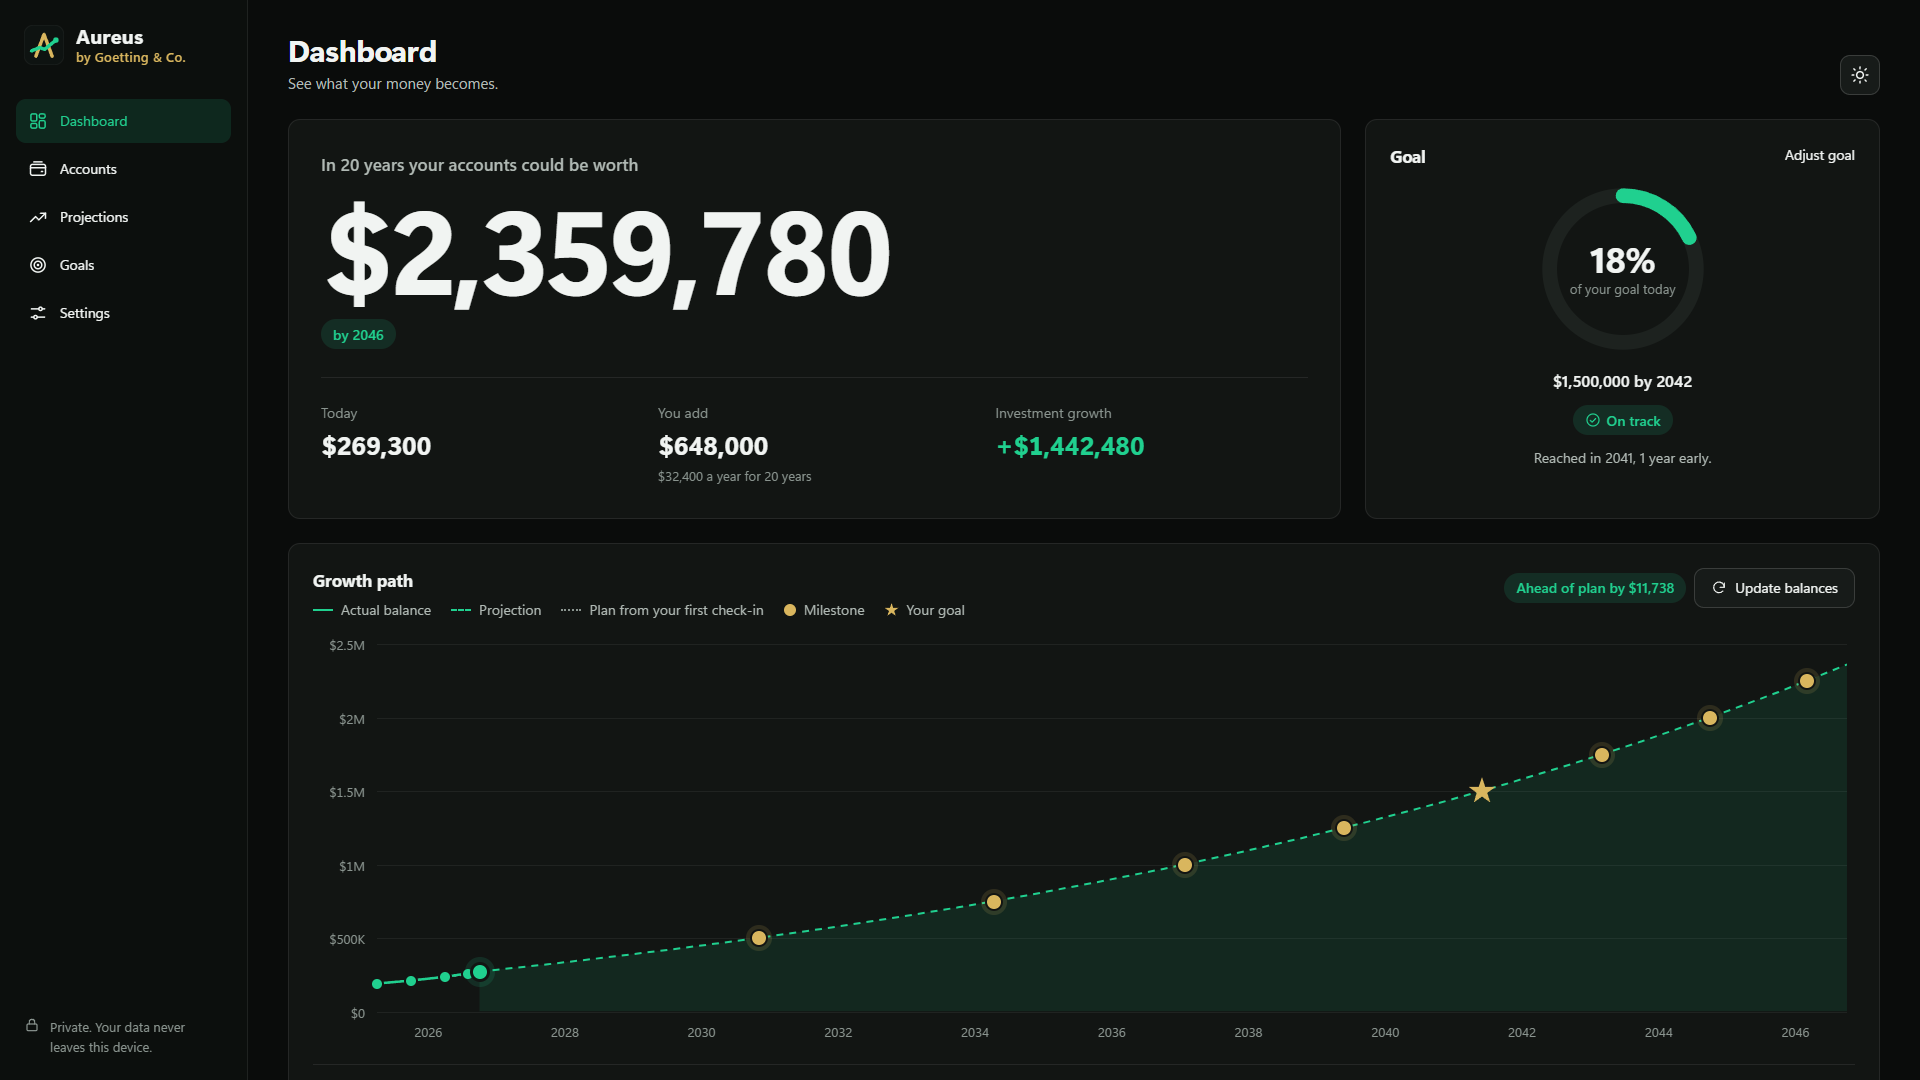Viewport: 1920px width, 1080px height.
Task: Click the On track status badge
Action: tap(1622, 421)
